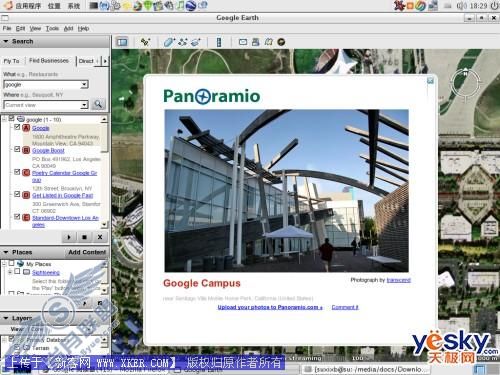Click the google results folder icon
The width and height of the screenshot is (500, 375).
coord(21,119)
